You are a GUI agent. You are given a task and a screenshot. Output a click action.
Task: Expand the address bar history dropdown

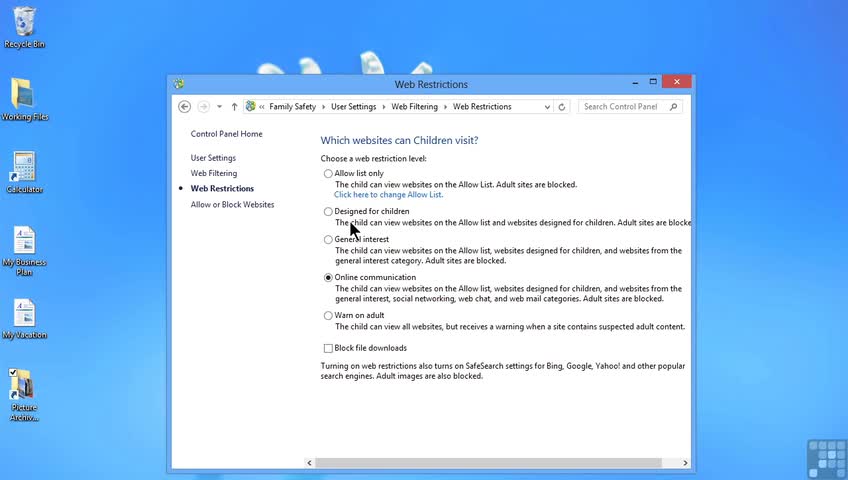pyautogui.click(x=547, y=107)
